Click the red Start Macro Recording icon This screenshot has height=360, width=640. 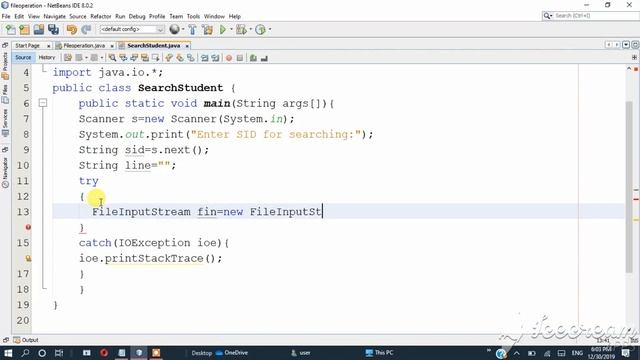[229, 58]
